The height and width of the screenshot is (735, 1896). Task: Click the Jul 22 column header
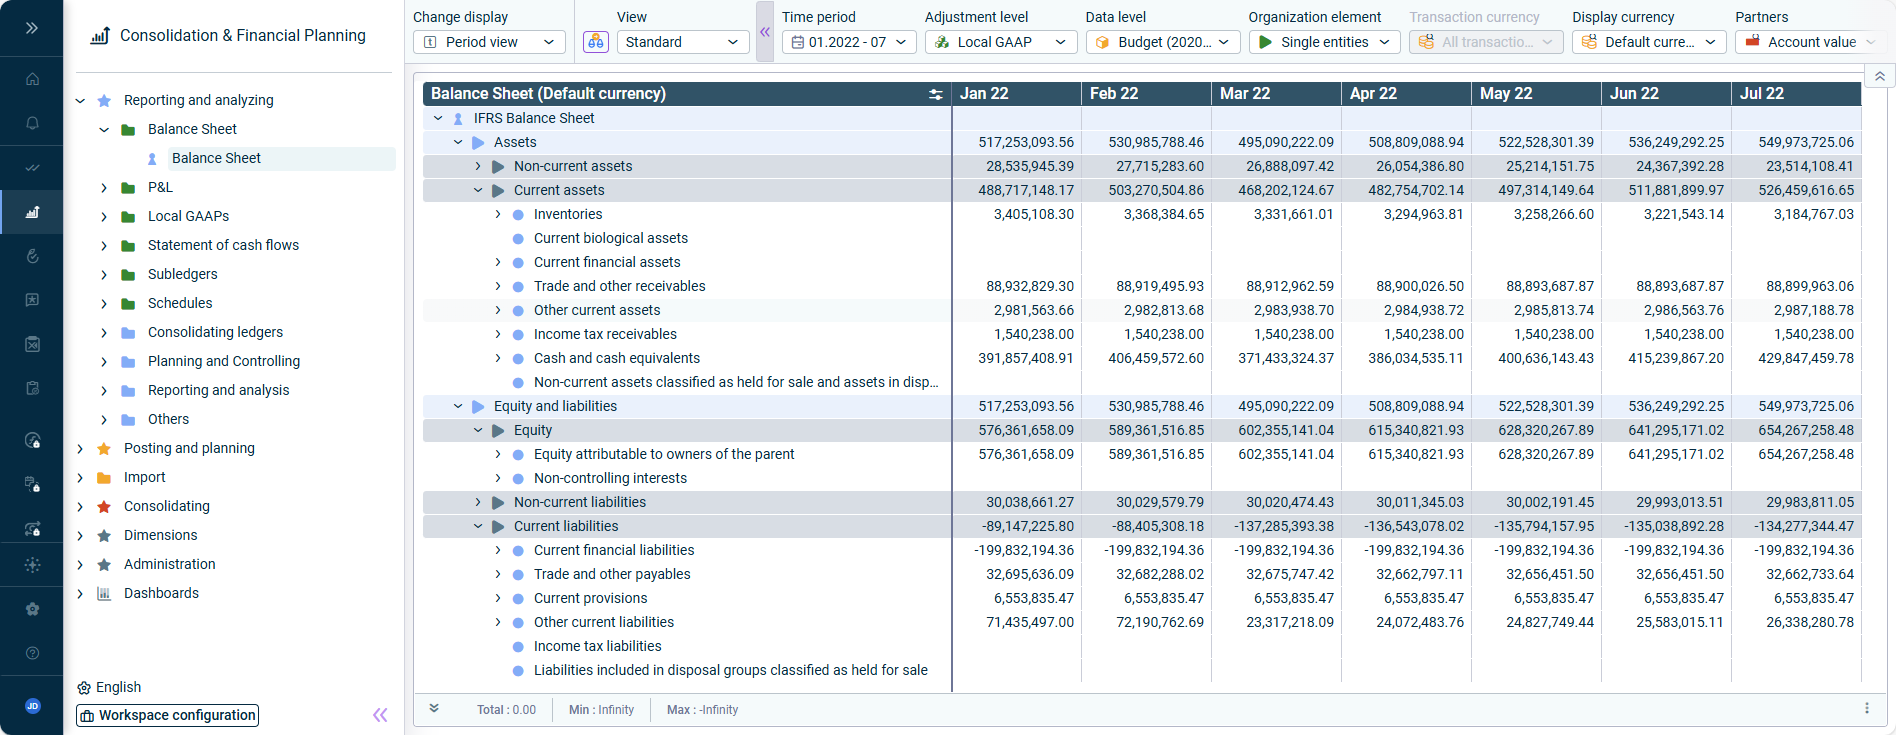point(1796,94)
